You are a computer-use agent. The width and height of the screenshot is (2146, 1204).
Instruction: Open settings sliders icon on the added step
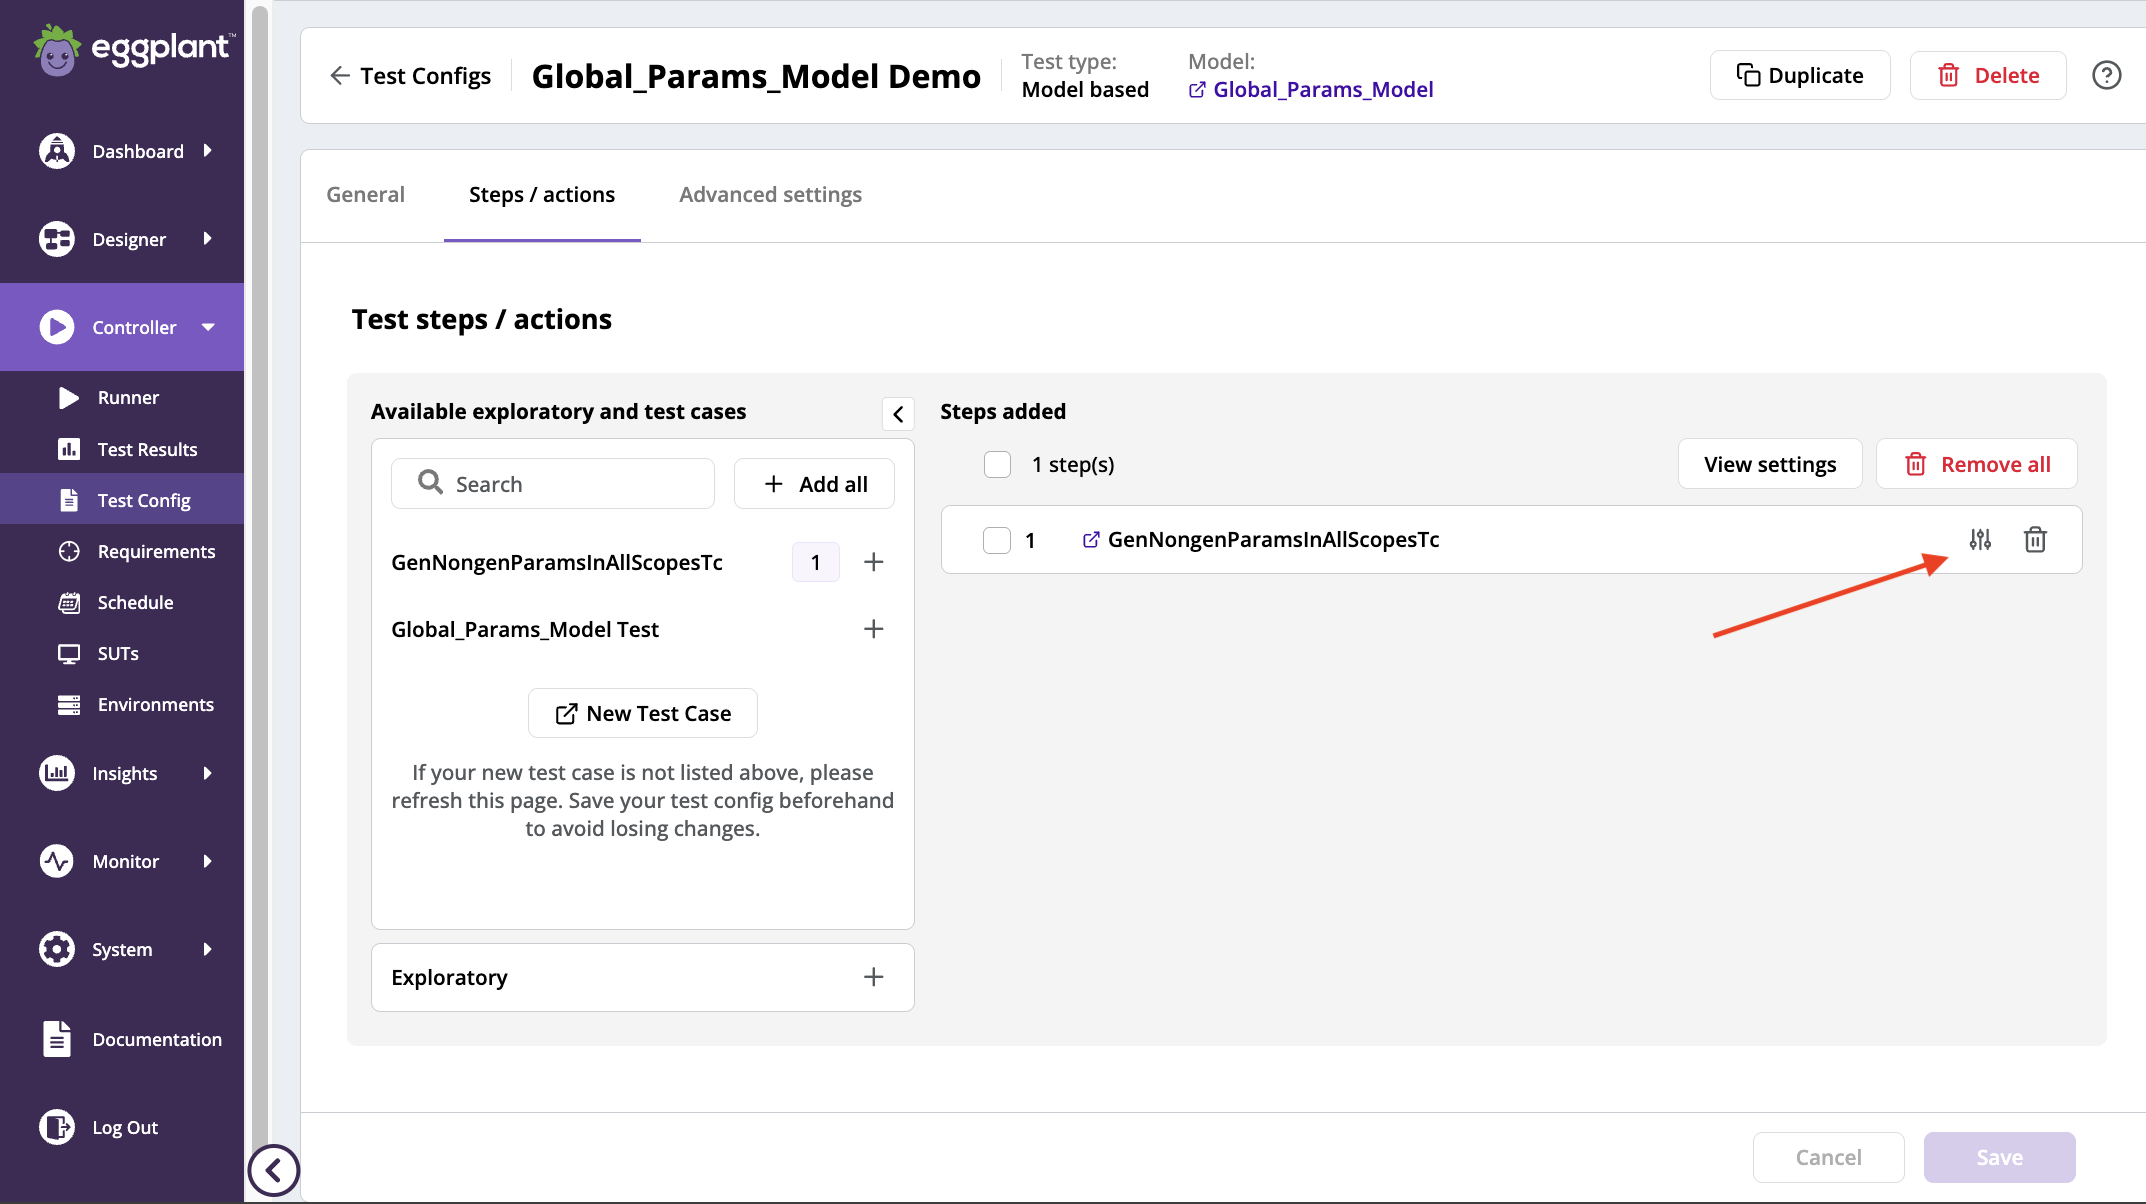coord(1980,539)
